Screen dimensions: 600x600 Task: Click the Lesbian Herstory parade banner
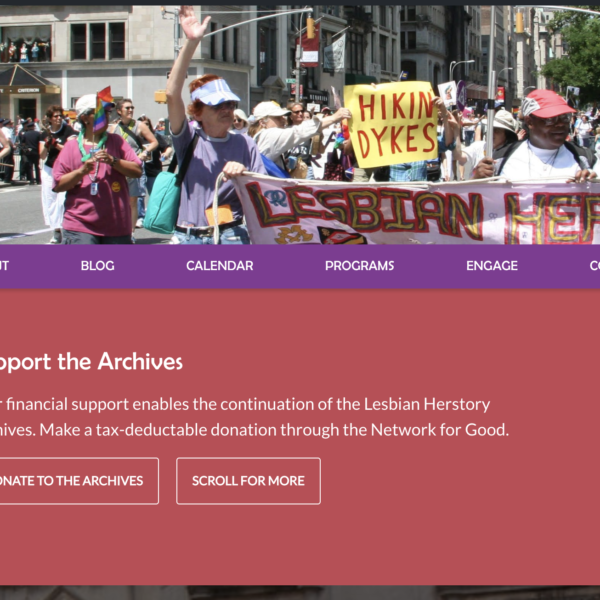417,210
